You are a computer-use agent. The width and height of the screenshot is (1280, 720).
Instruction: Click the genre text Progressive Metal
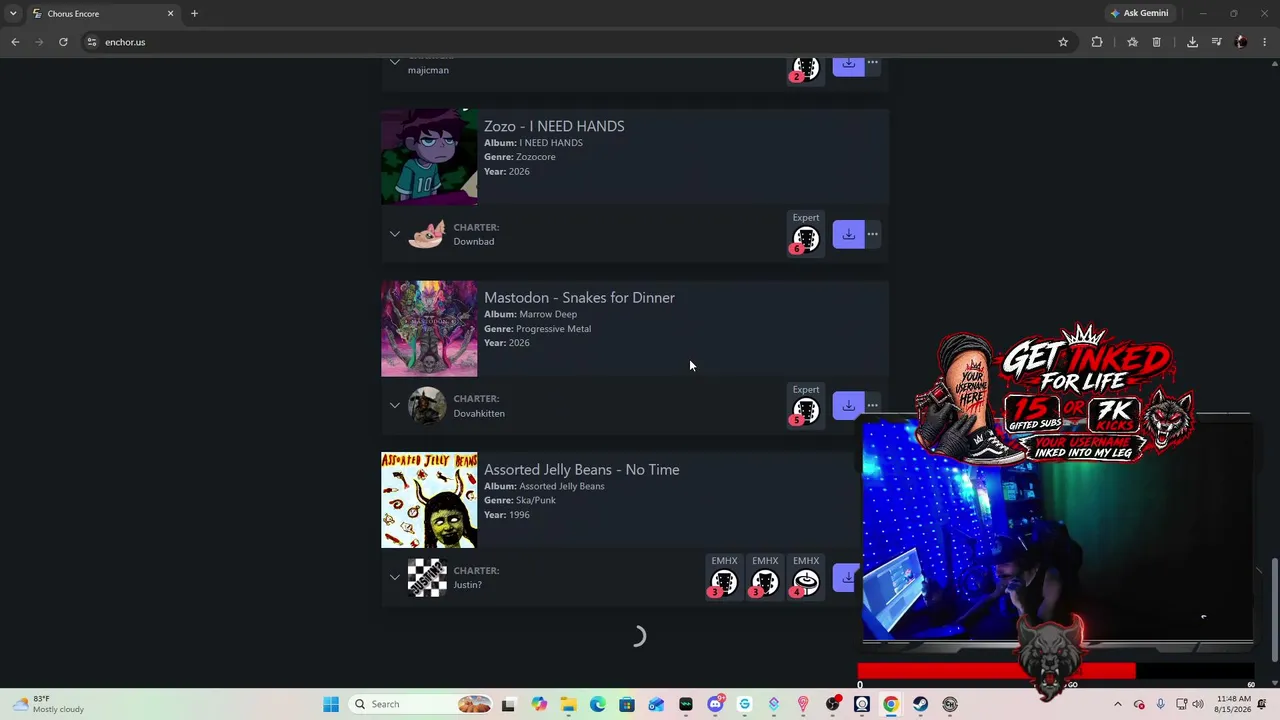[x=553, y=328]
